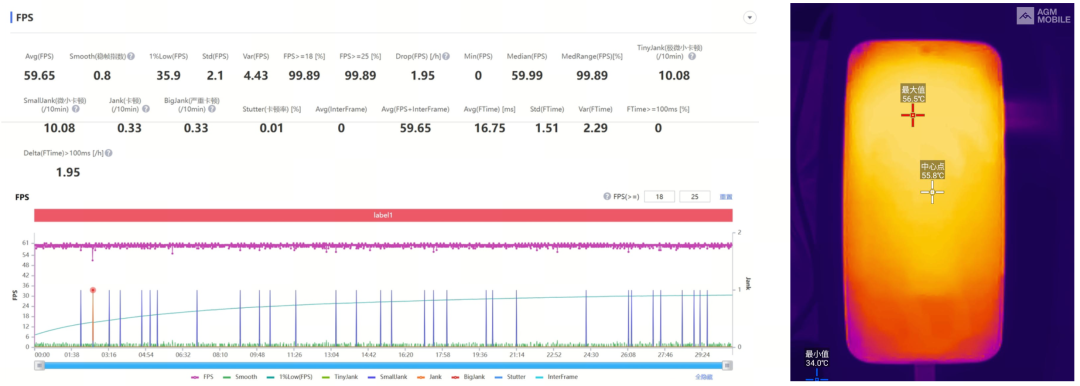The image size is (1080, 386).
Task: Click the Std(FTime) value 1.51
Action: coord(547,128)
